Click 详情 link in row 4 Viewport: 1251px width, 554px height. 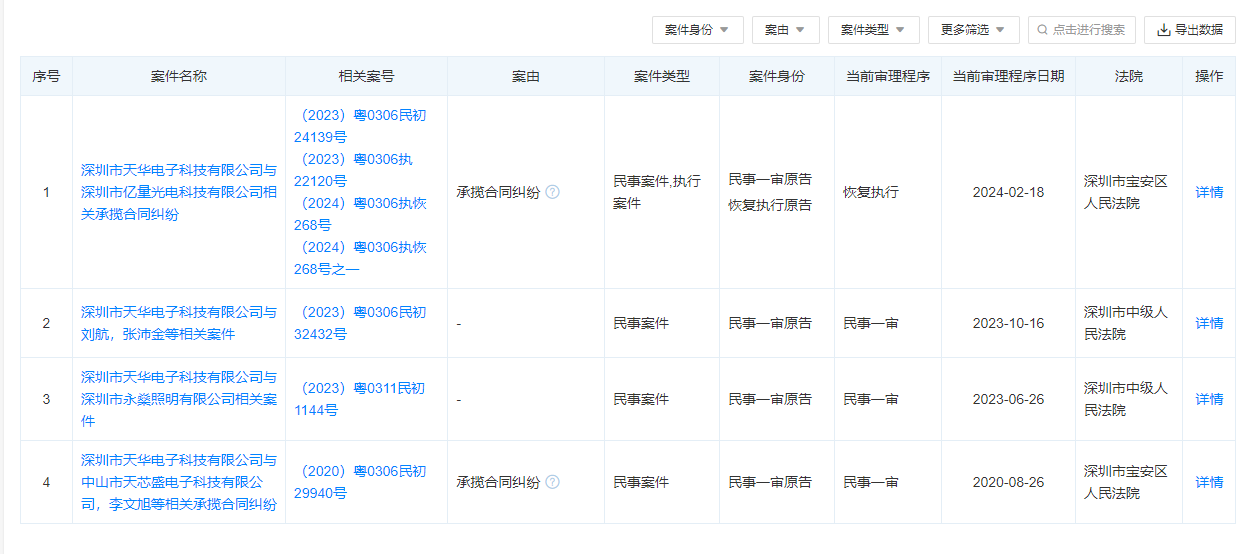pyautogui.click(x=1209, y=482)
